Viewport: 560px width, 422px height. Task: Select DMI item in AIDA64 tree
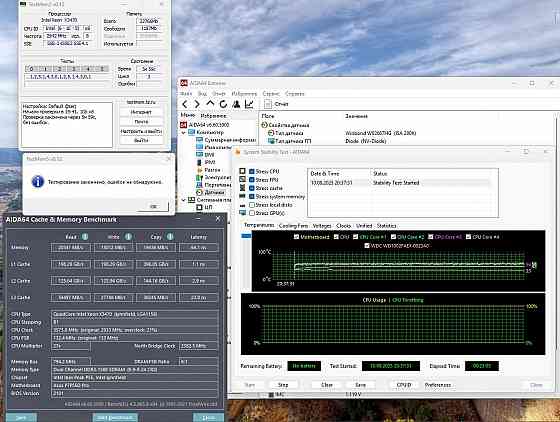point(209,155)
